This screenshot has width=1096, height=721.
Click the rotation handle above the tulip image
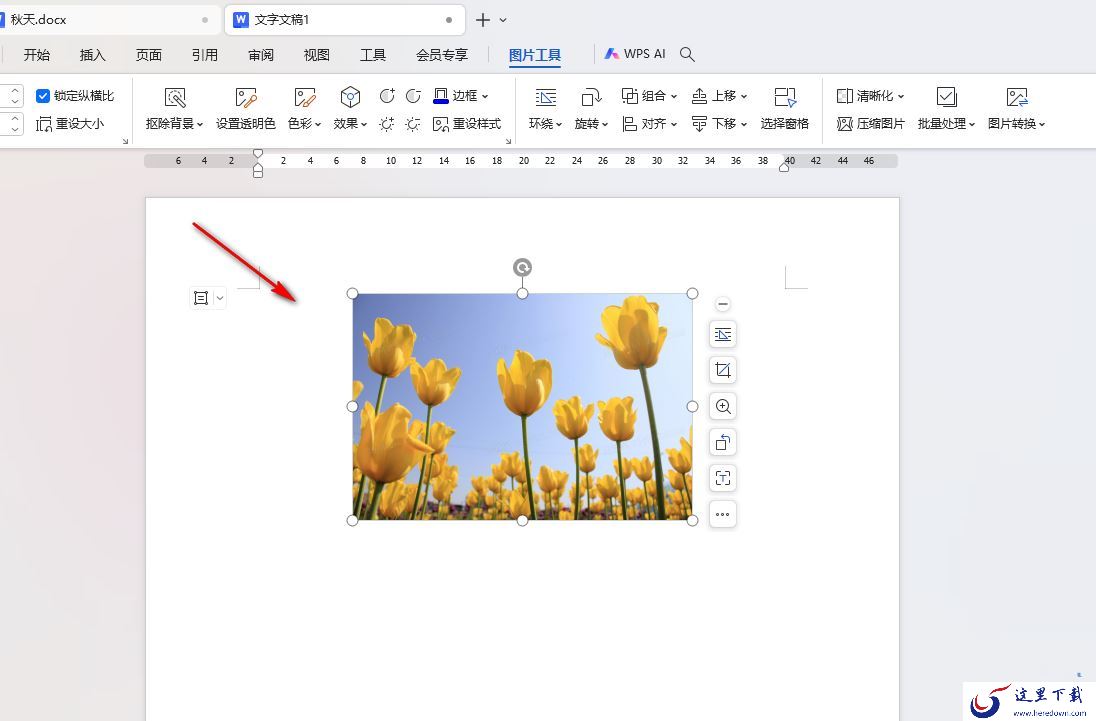point(522,267)
